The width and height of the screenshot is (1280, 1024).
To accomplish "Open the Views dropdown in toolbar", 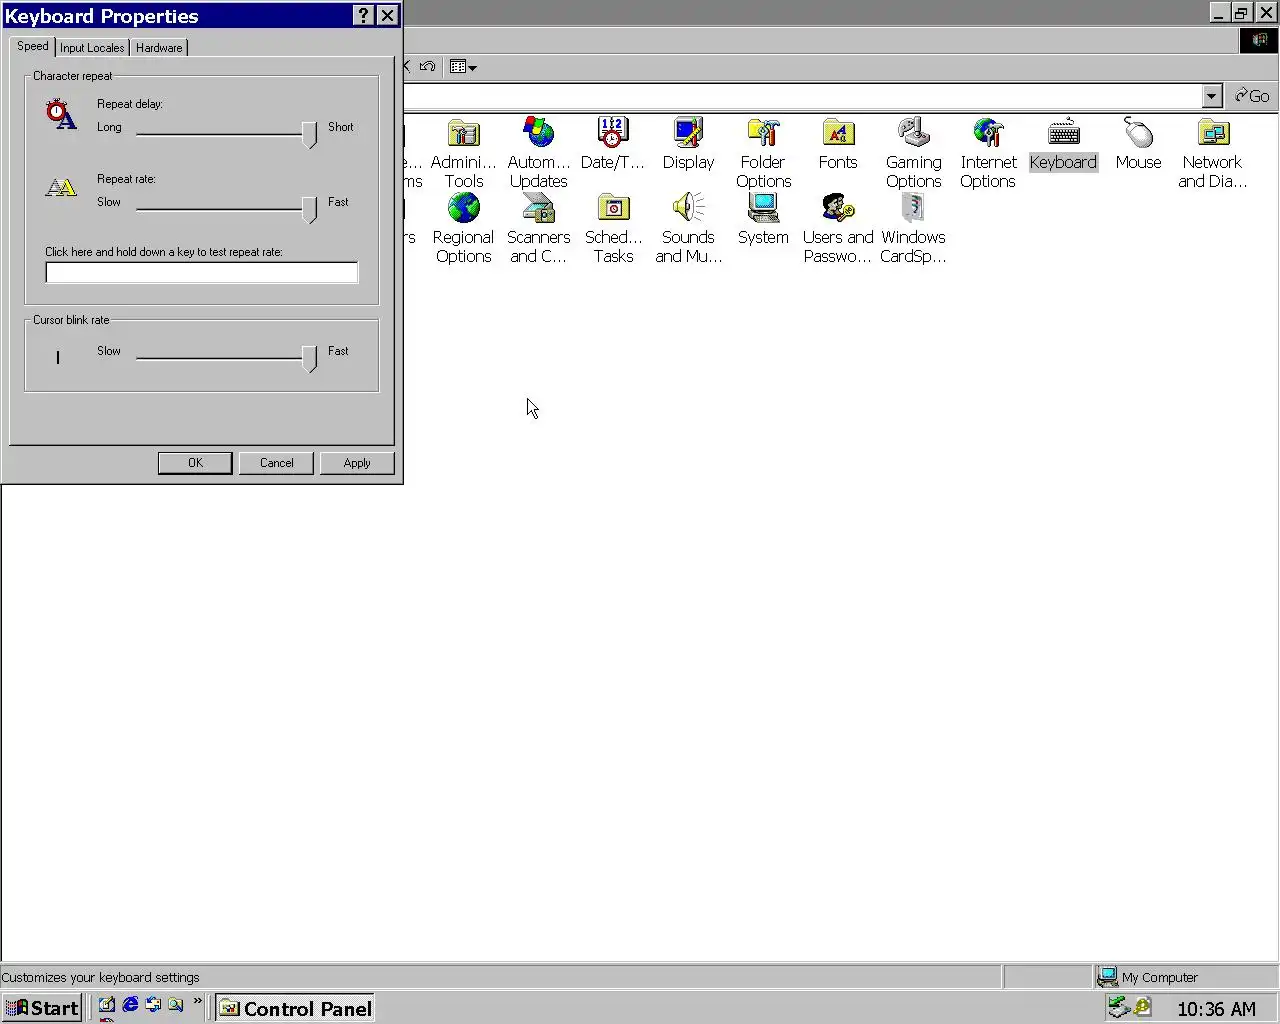I will [x=463, y=67].
